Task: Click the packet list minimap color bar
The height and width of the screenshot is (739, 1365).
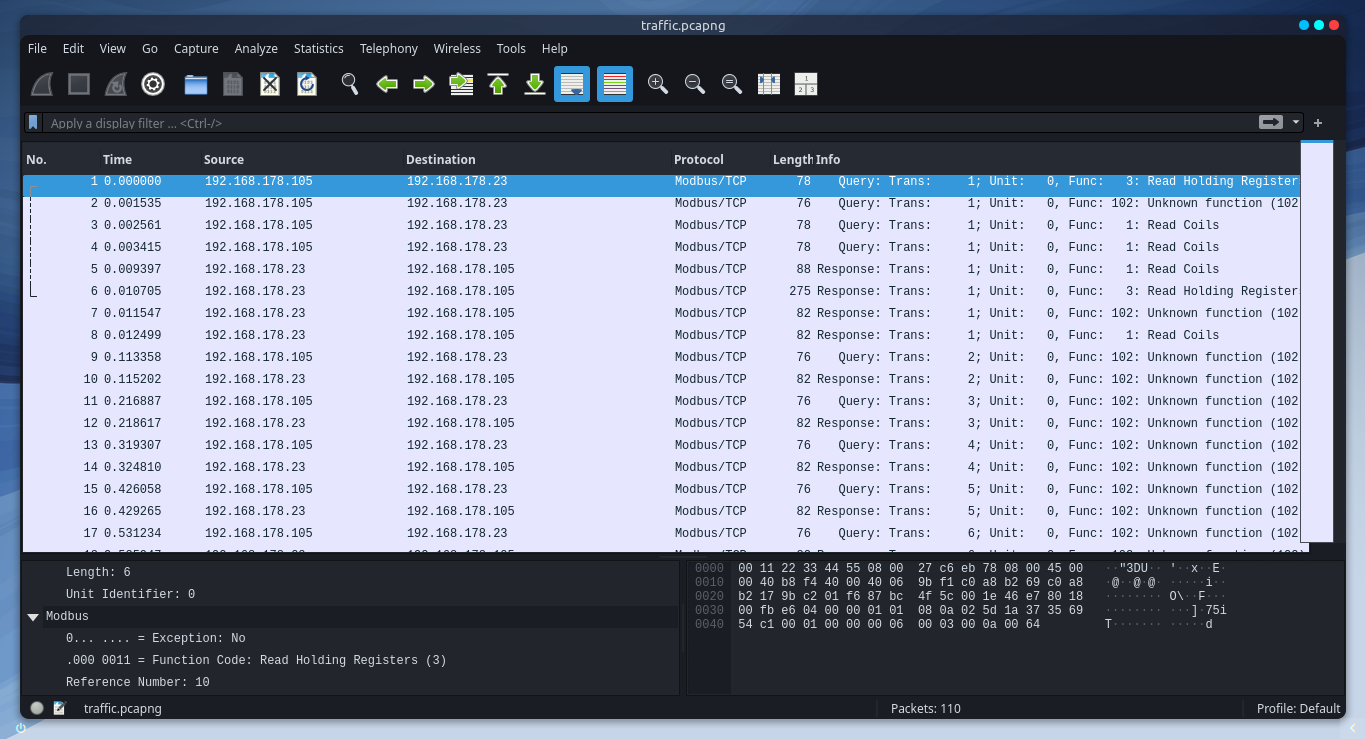Action: coord(1317,340)
